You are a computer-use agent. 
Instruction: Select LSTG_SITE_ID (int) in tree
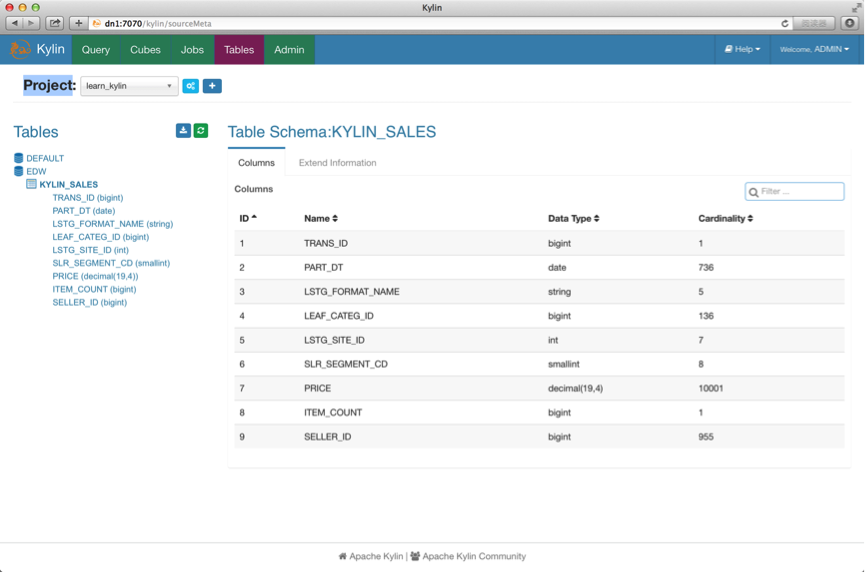coord(90,250)
